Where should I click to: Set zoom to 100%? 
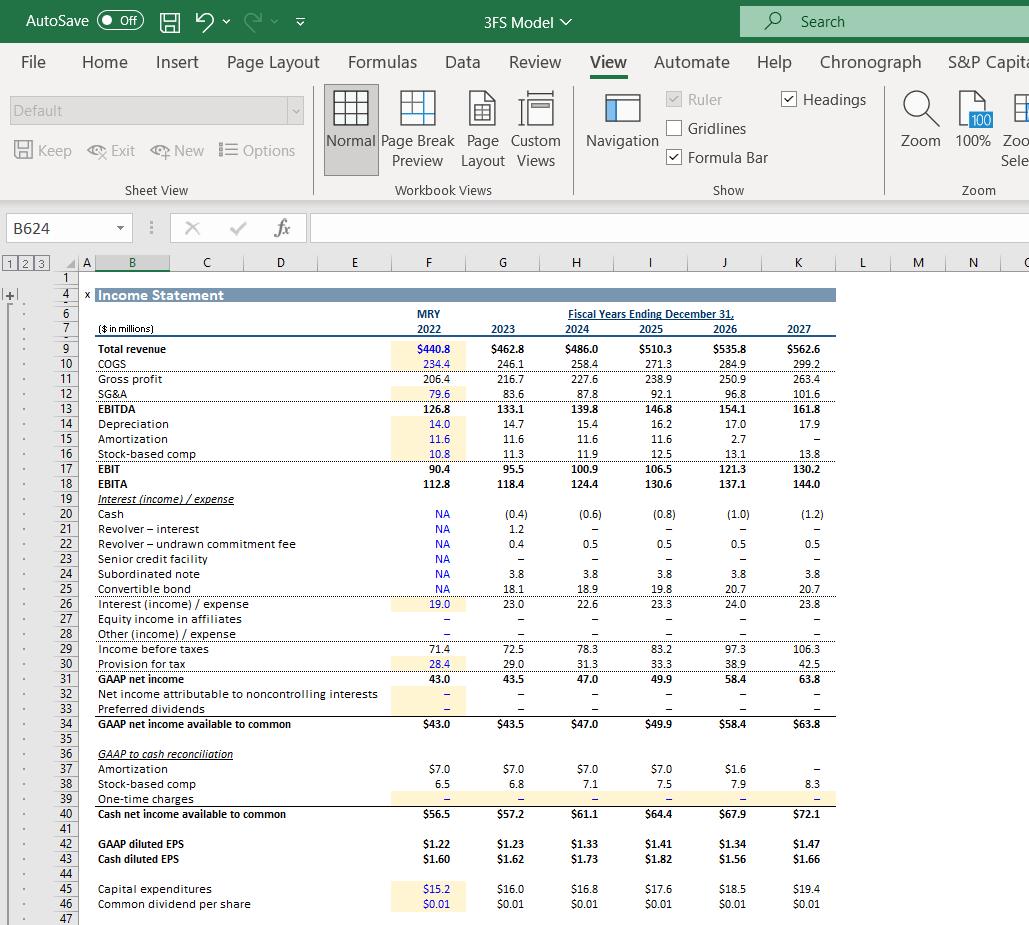point(973,120)
